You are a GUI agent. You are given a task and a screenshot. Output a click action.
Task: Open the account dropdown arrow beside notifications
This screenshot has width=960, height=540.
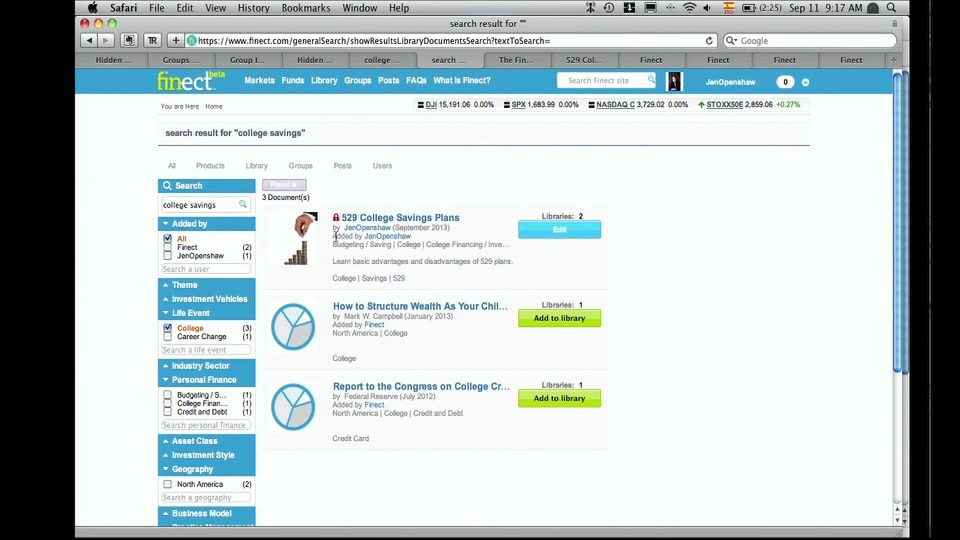[805, 82]
